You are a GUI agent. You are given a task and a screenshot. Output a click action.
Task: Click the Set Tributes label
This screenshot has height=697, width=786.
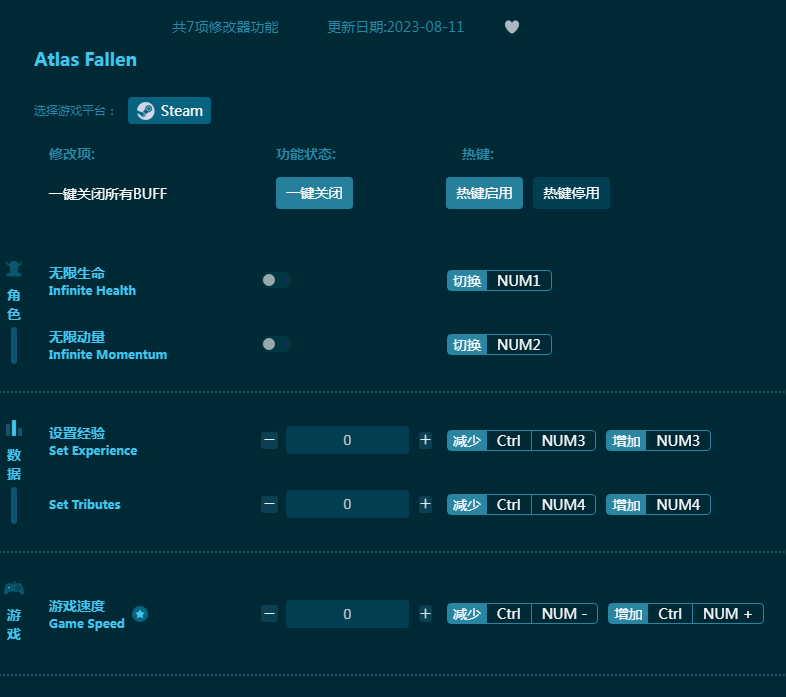click(85, 504)
